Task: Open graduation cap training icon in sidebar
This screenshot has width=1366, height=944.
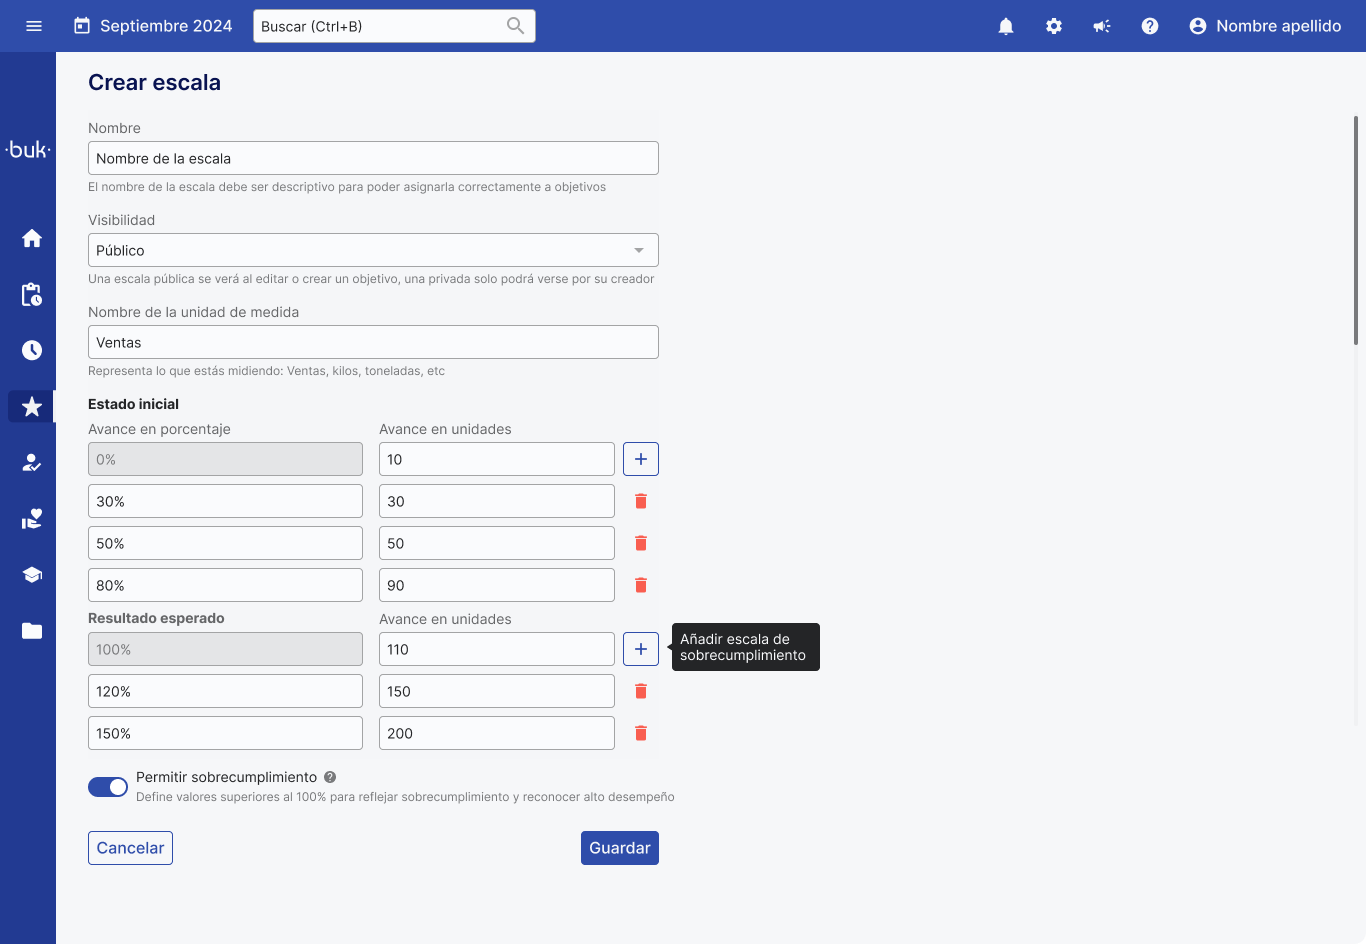Action: 32,575
